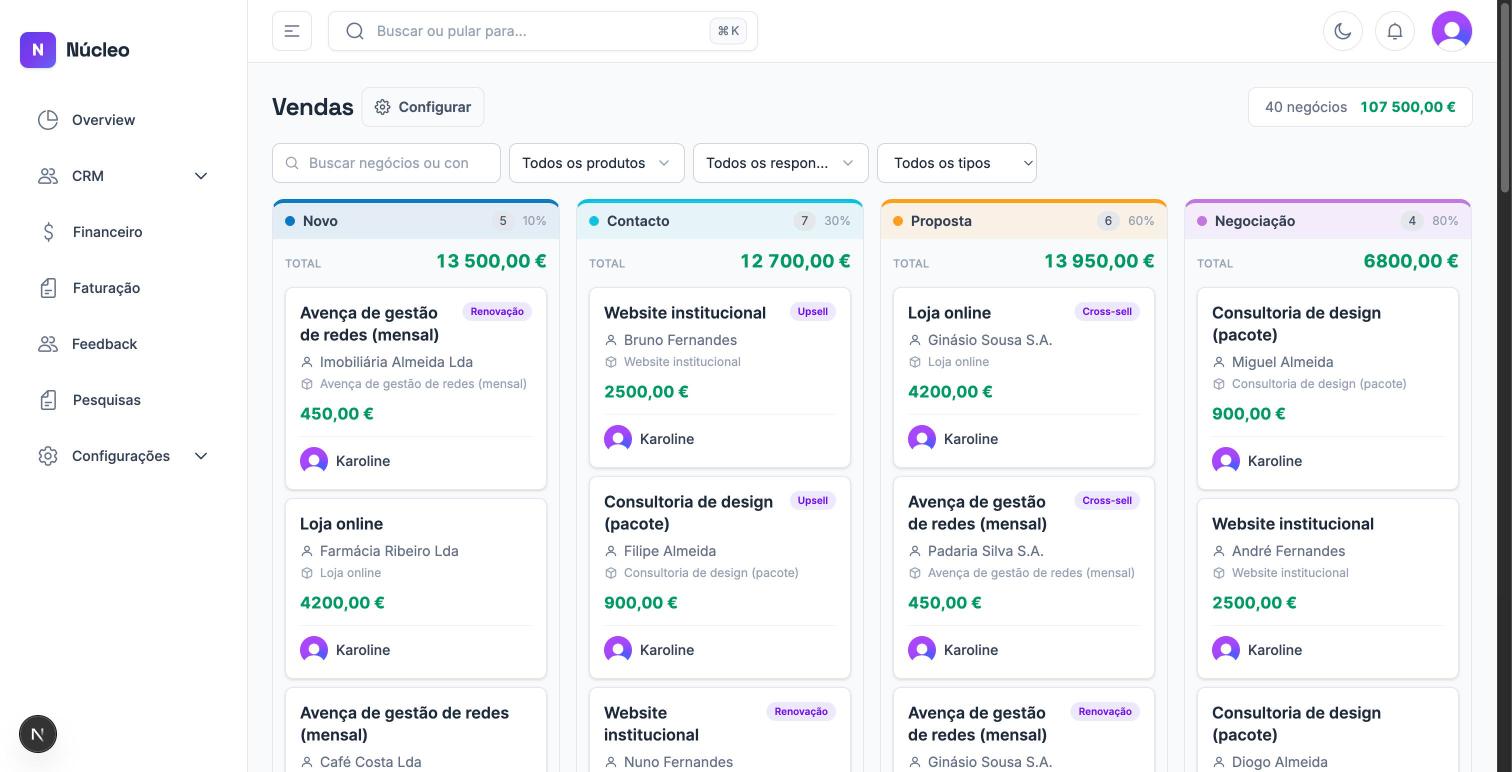Screen dimensions: 1512x772
Task: Click the Overview pie chart icon
Action: pyautogui.click(x=48, y=120)
